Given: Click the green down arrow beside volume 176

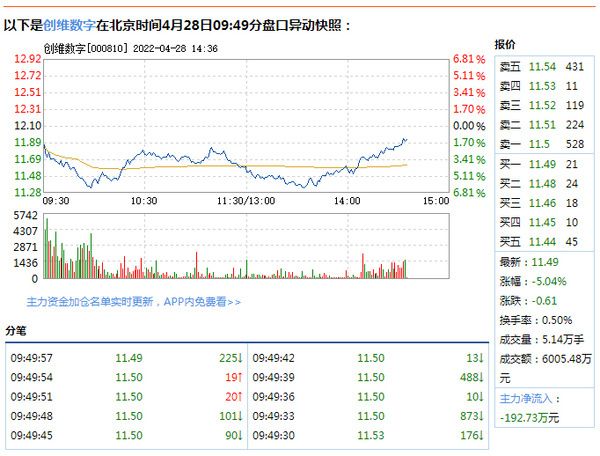Looking at the screenshot, I should coord(484,435).
